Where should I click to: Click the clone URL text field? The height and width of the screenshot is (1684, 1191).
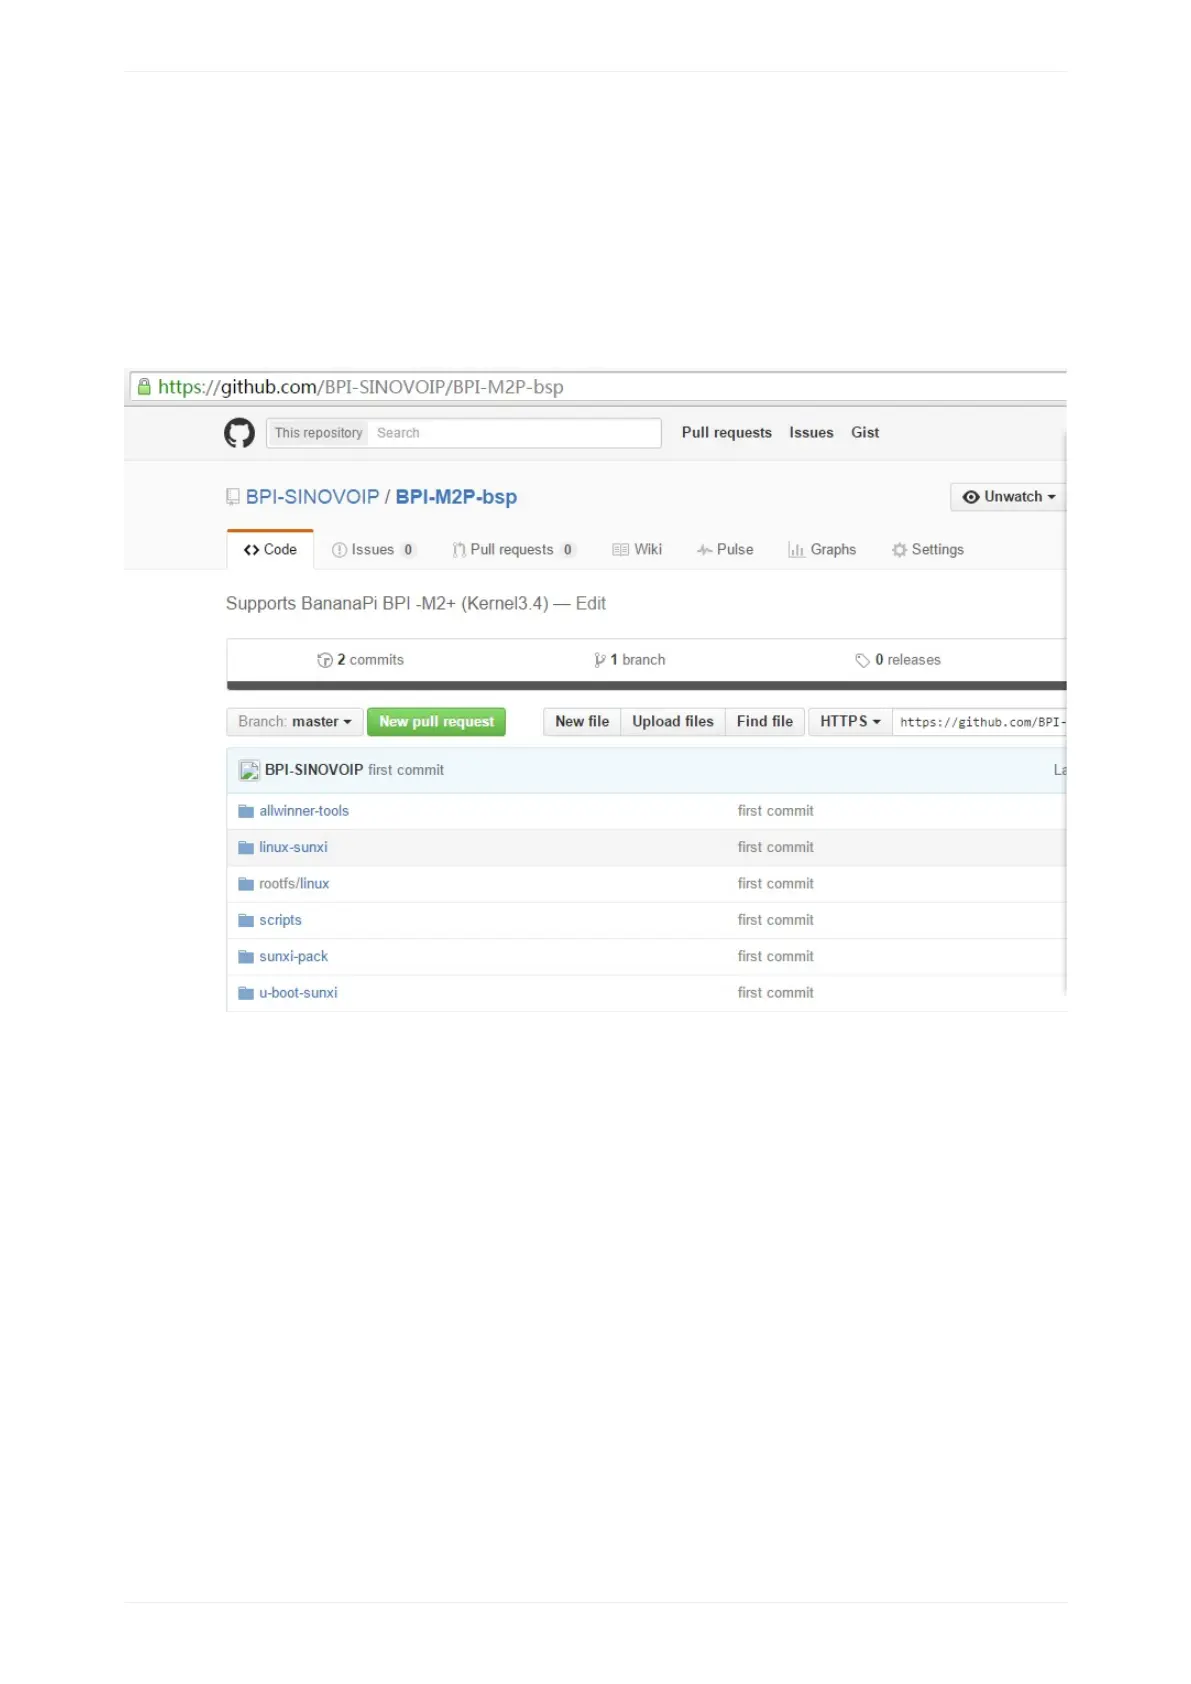980,722
